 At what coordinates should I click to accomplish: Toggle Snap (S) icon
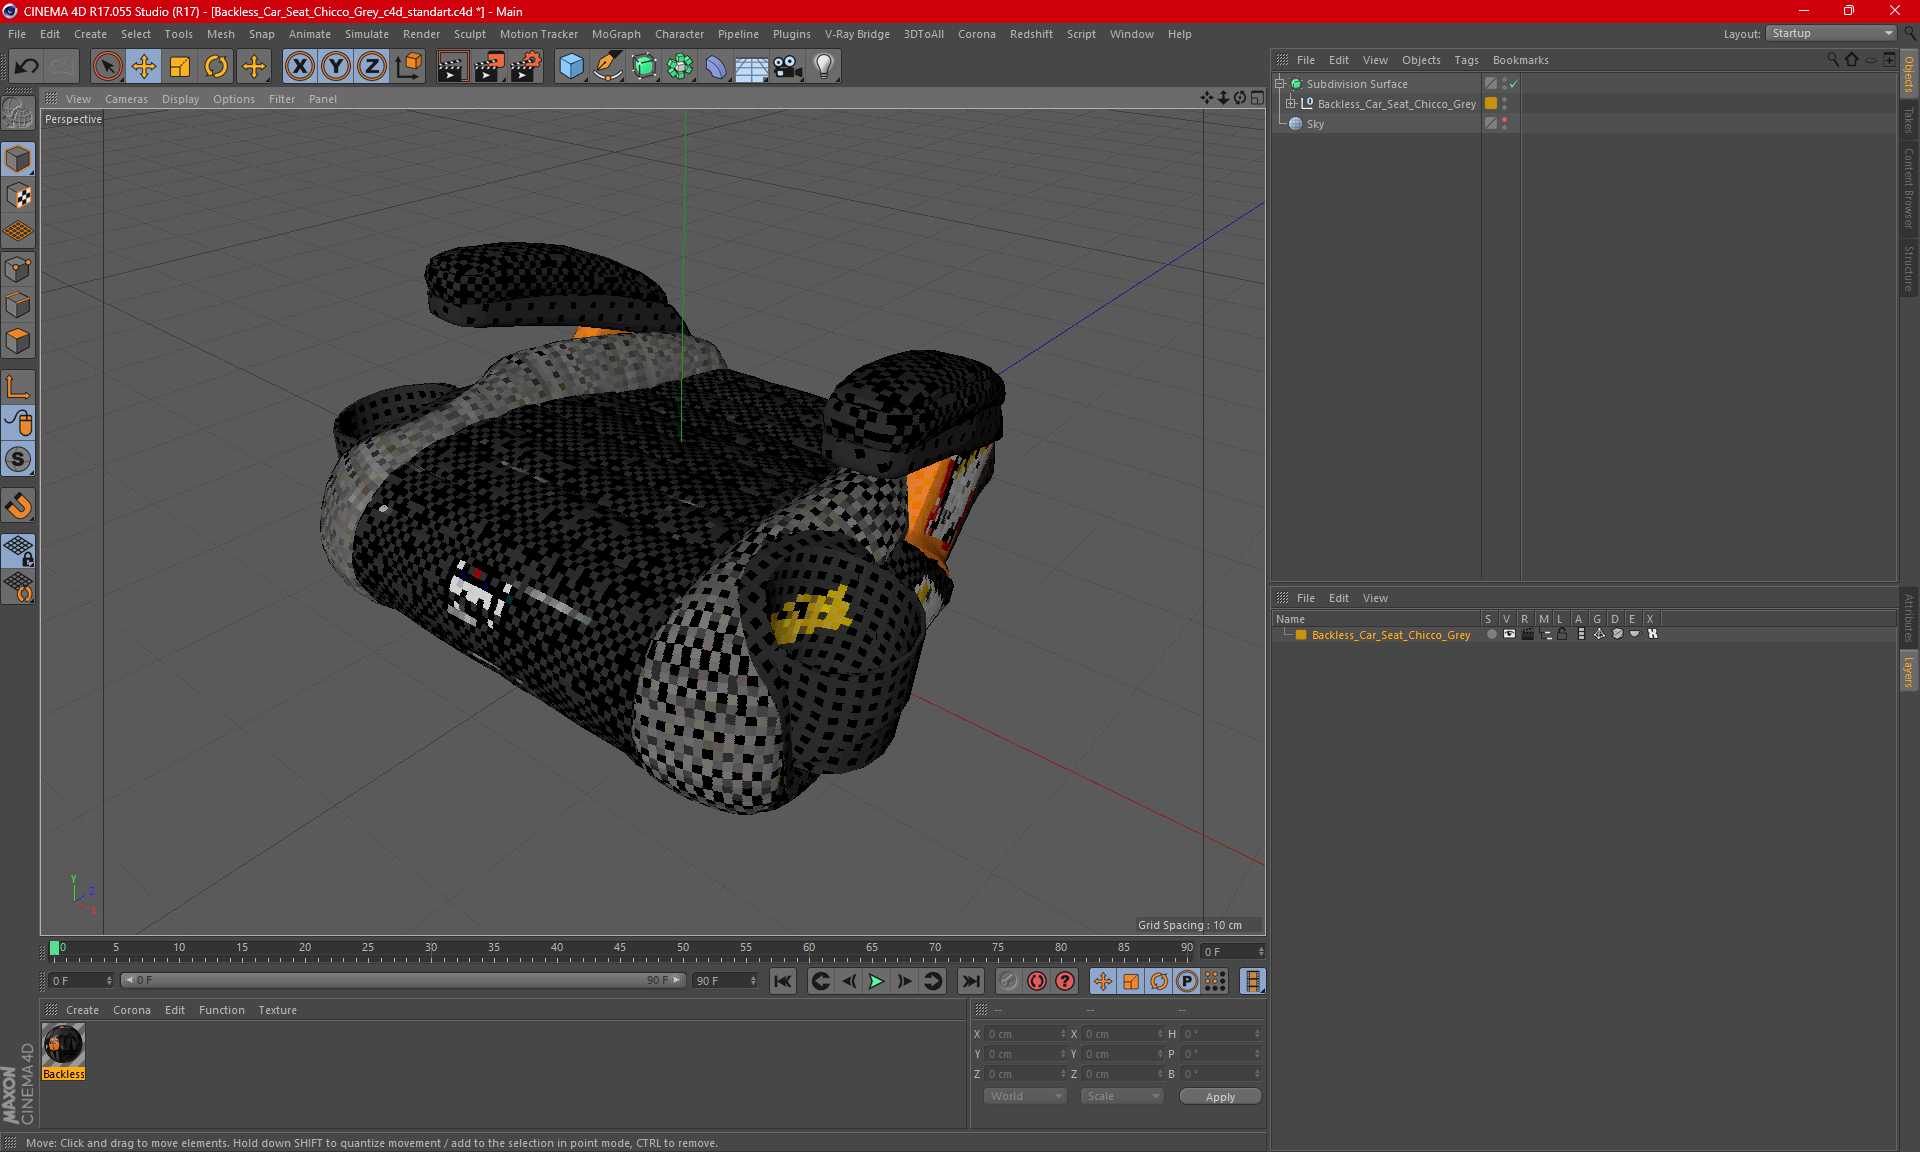coord(18,460)
